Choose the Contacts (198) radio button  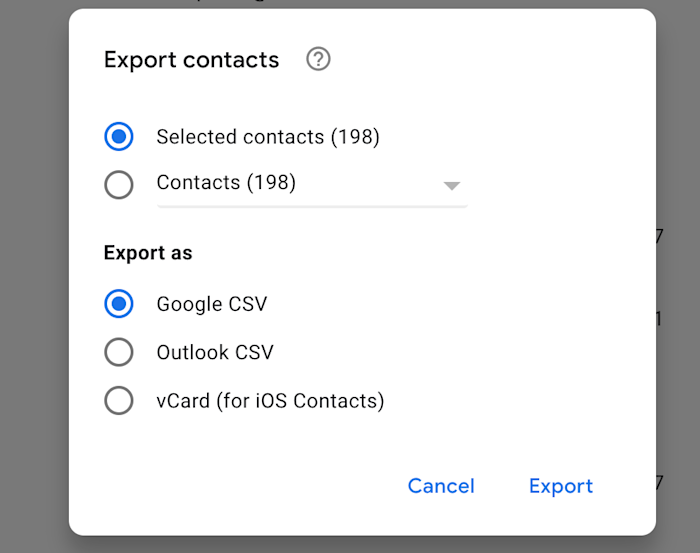[119, 184]
